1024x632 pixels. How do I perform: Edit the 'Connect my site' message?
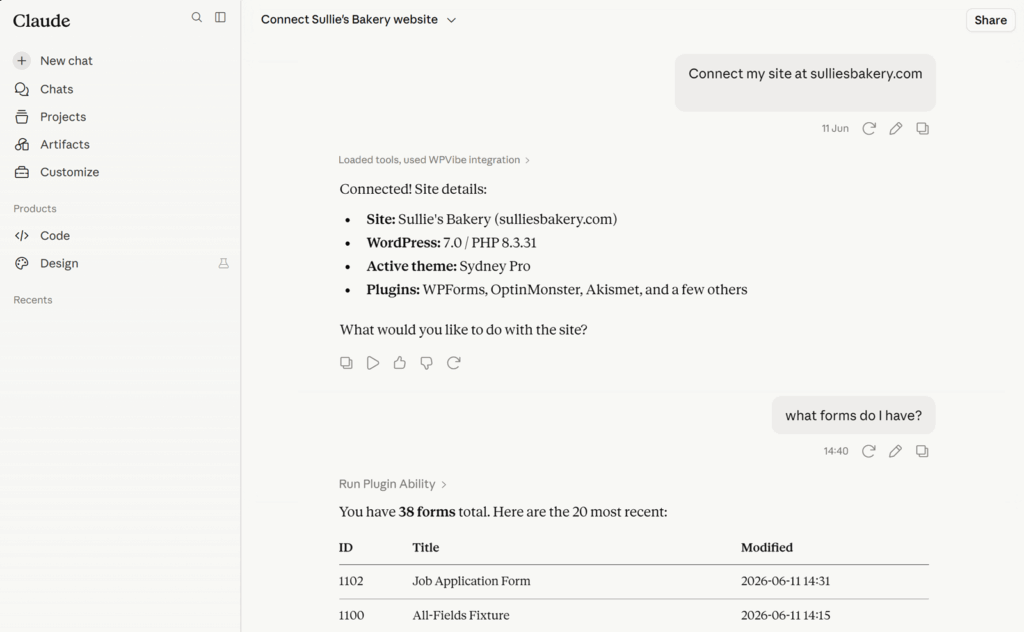pos(895,129)
